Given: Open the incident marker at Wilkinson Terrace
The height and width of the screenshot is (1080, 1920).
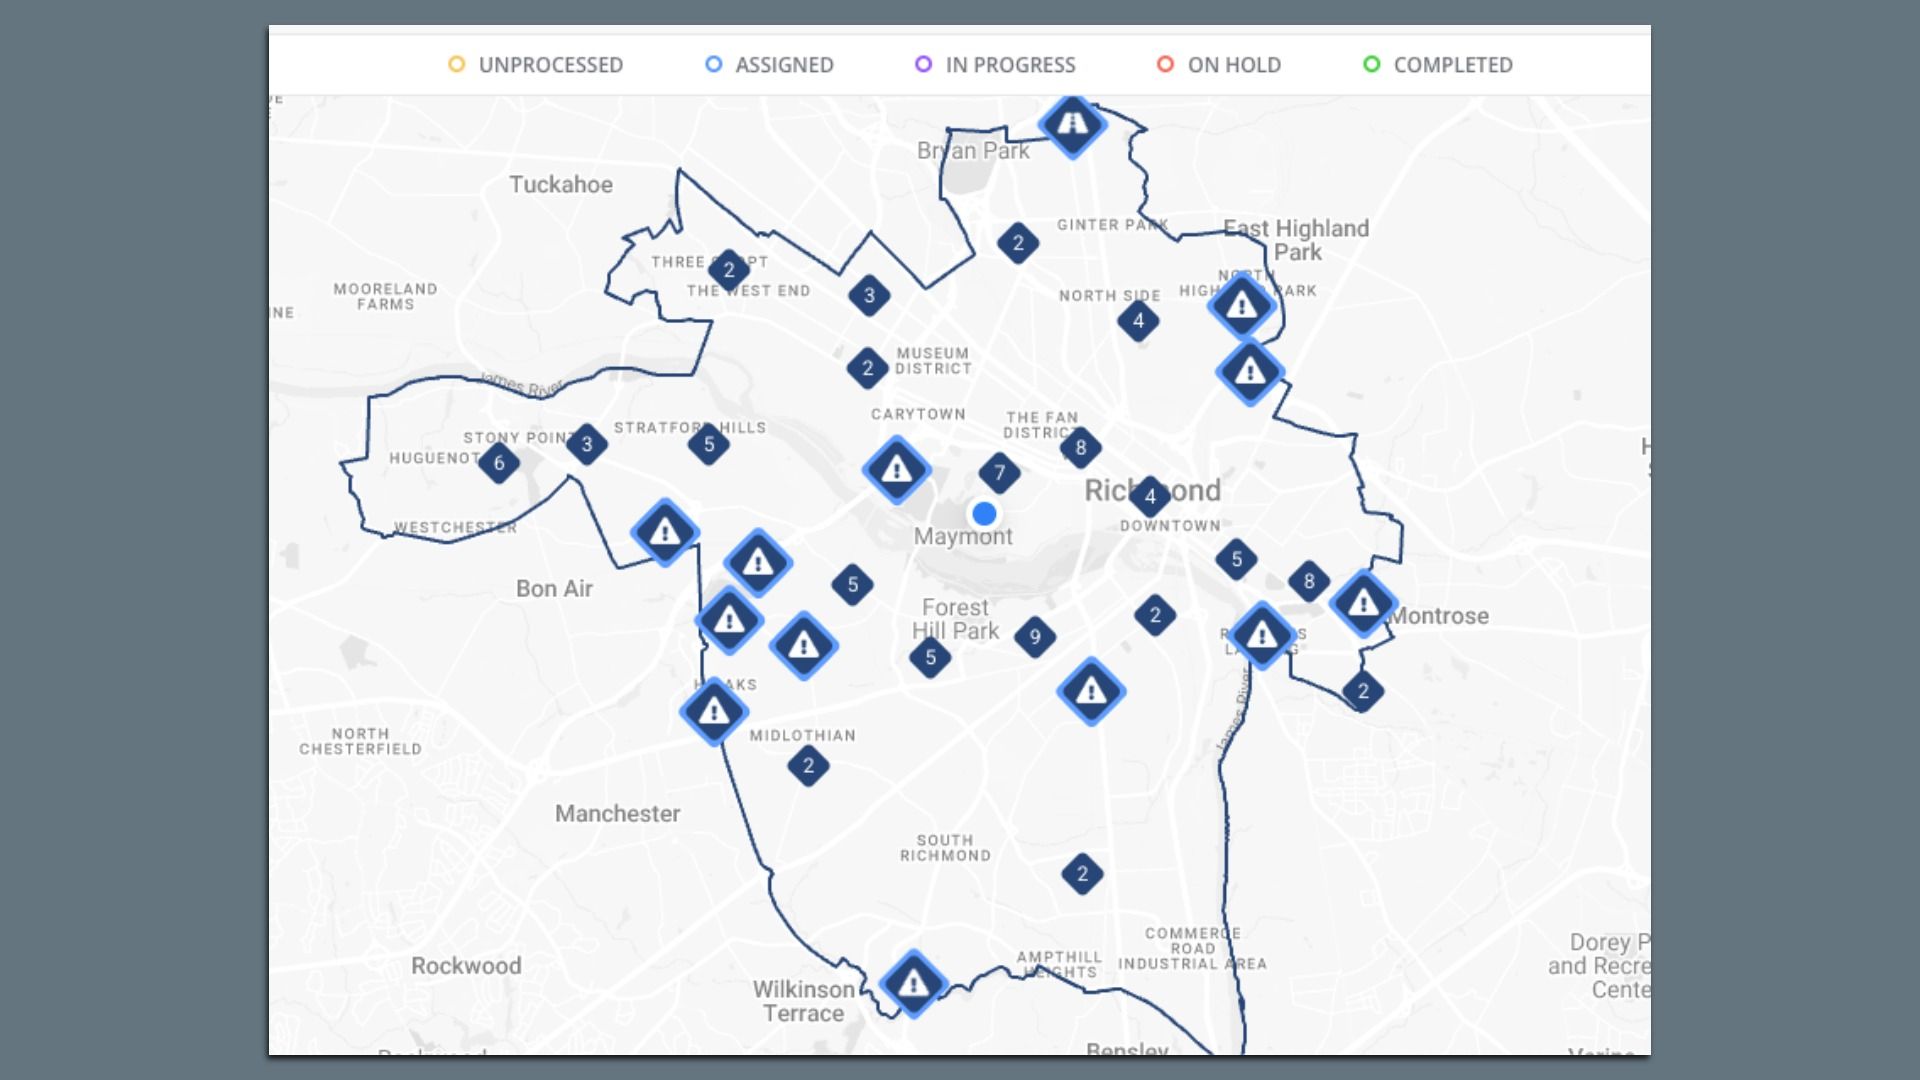Looking at the screenshot, I should pyautogui.click(x=913, y=983).
